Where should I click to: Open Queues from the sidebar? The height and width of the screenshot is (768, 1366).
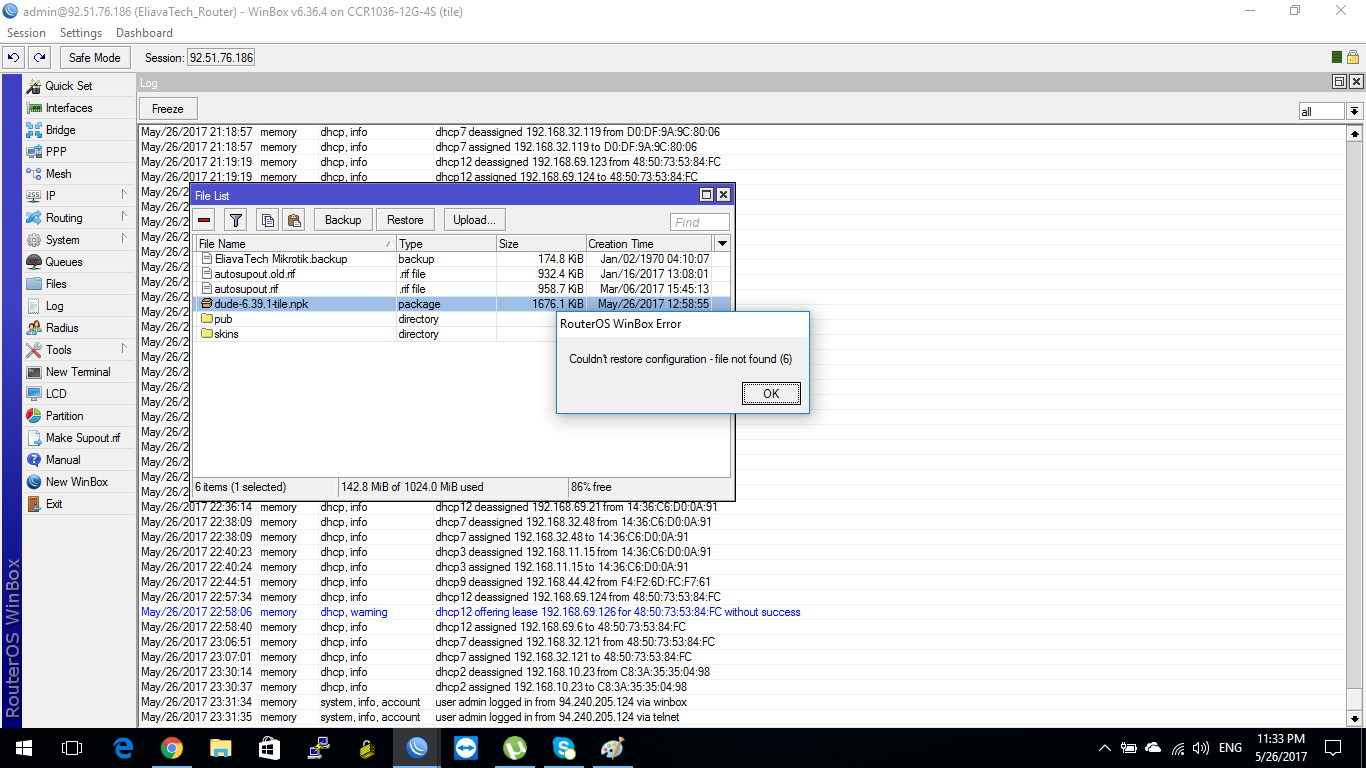tap(64, 262)
